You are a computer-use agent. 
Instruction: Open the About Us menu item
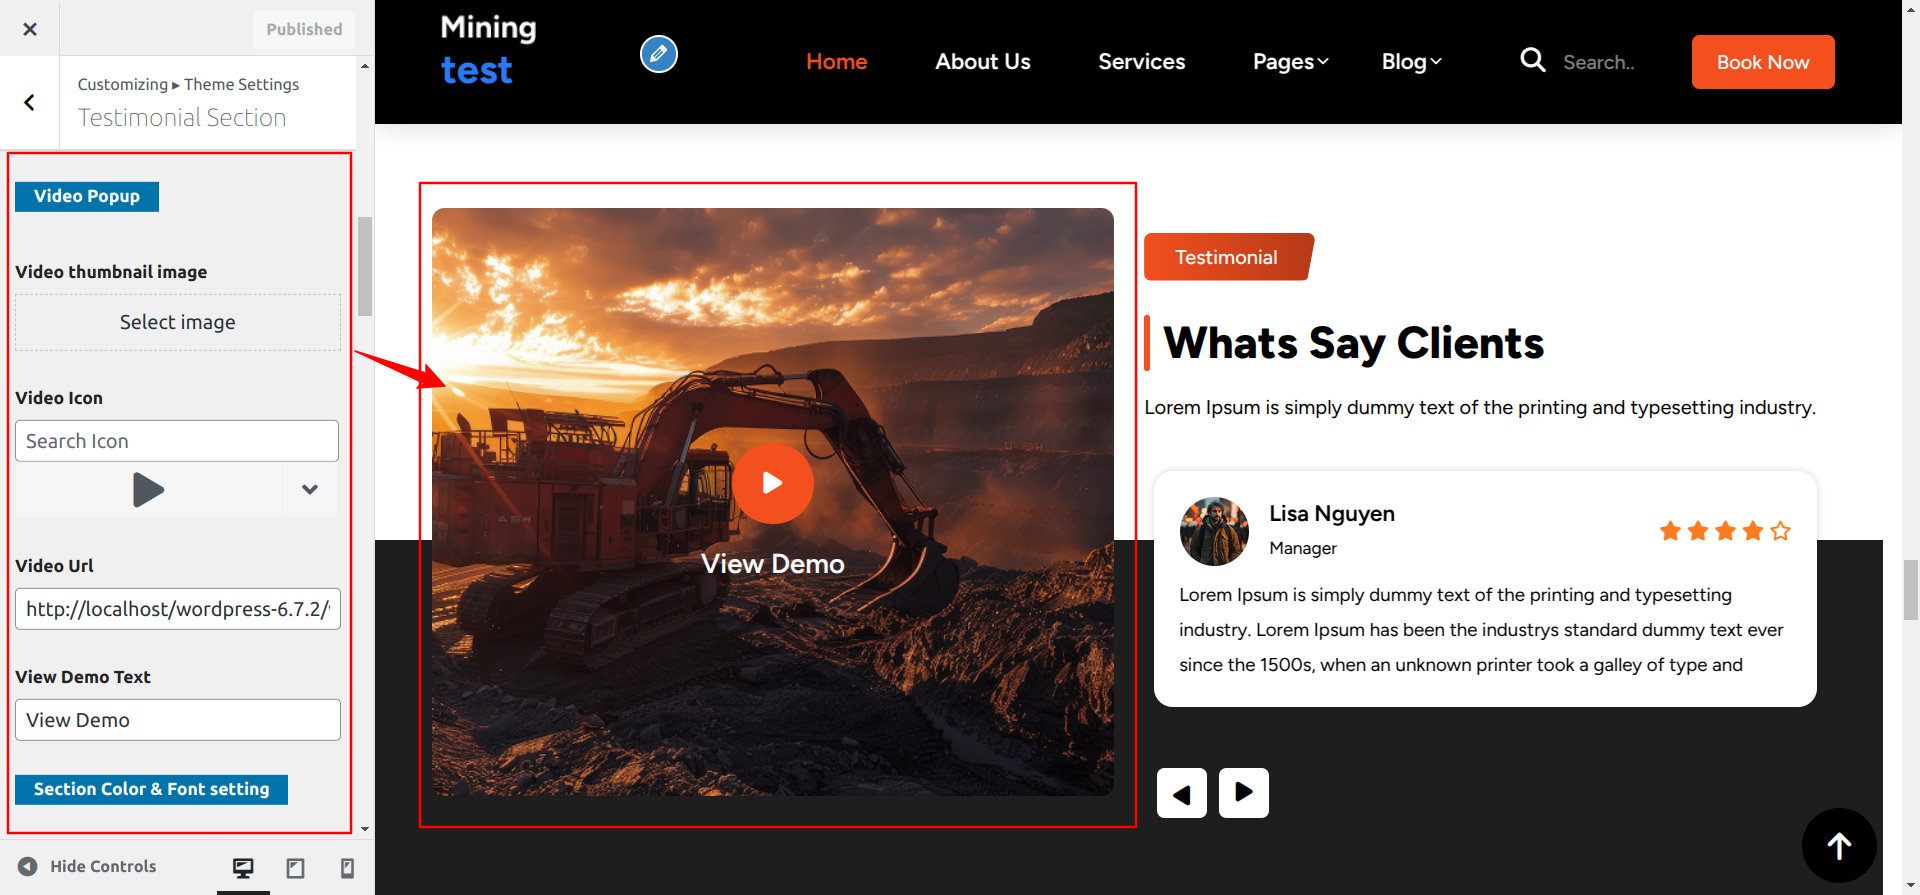(982, 62)
